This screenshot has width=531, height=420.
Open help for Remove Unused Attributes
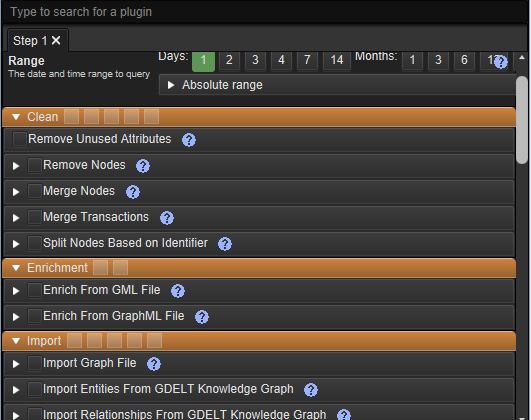(189, 140)
